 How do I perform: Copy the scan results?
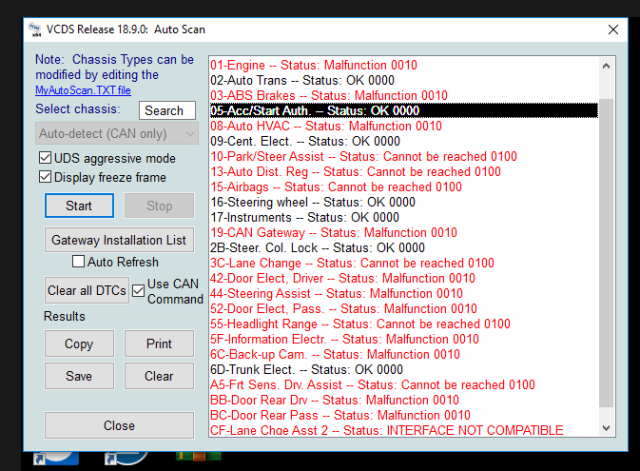(x=79, y=344)
